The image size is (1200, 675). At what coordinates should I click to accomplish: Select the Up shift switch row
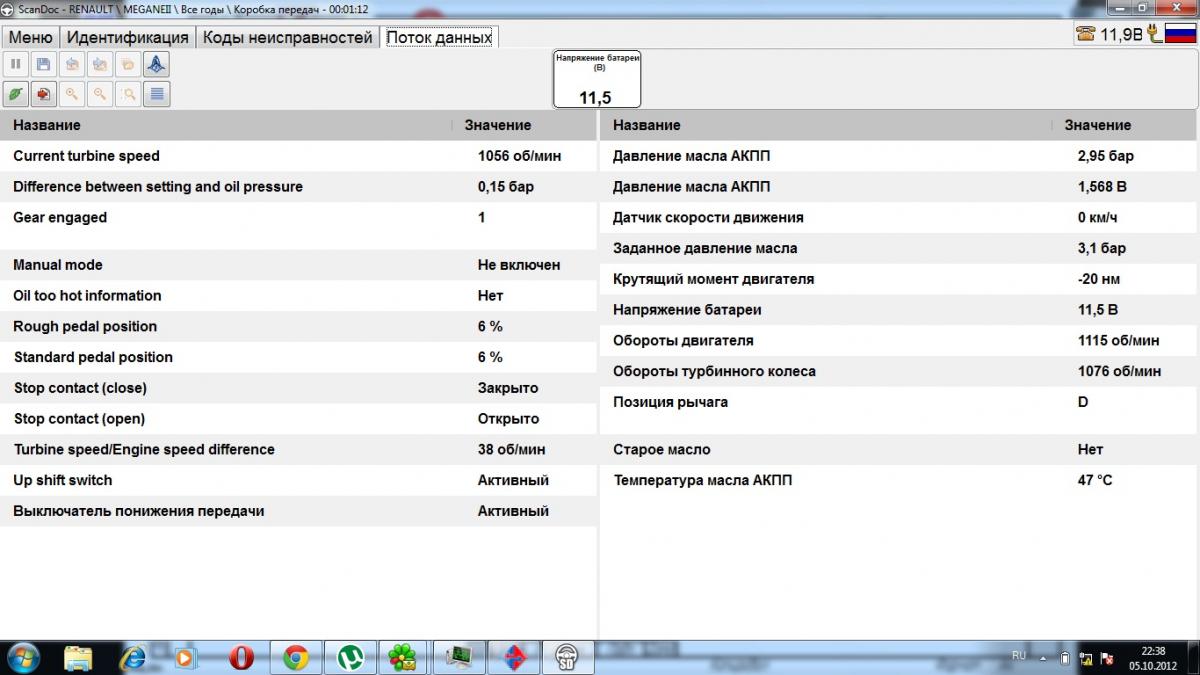tap(298, 481)
